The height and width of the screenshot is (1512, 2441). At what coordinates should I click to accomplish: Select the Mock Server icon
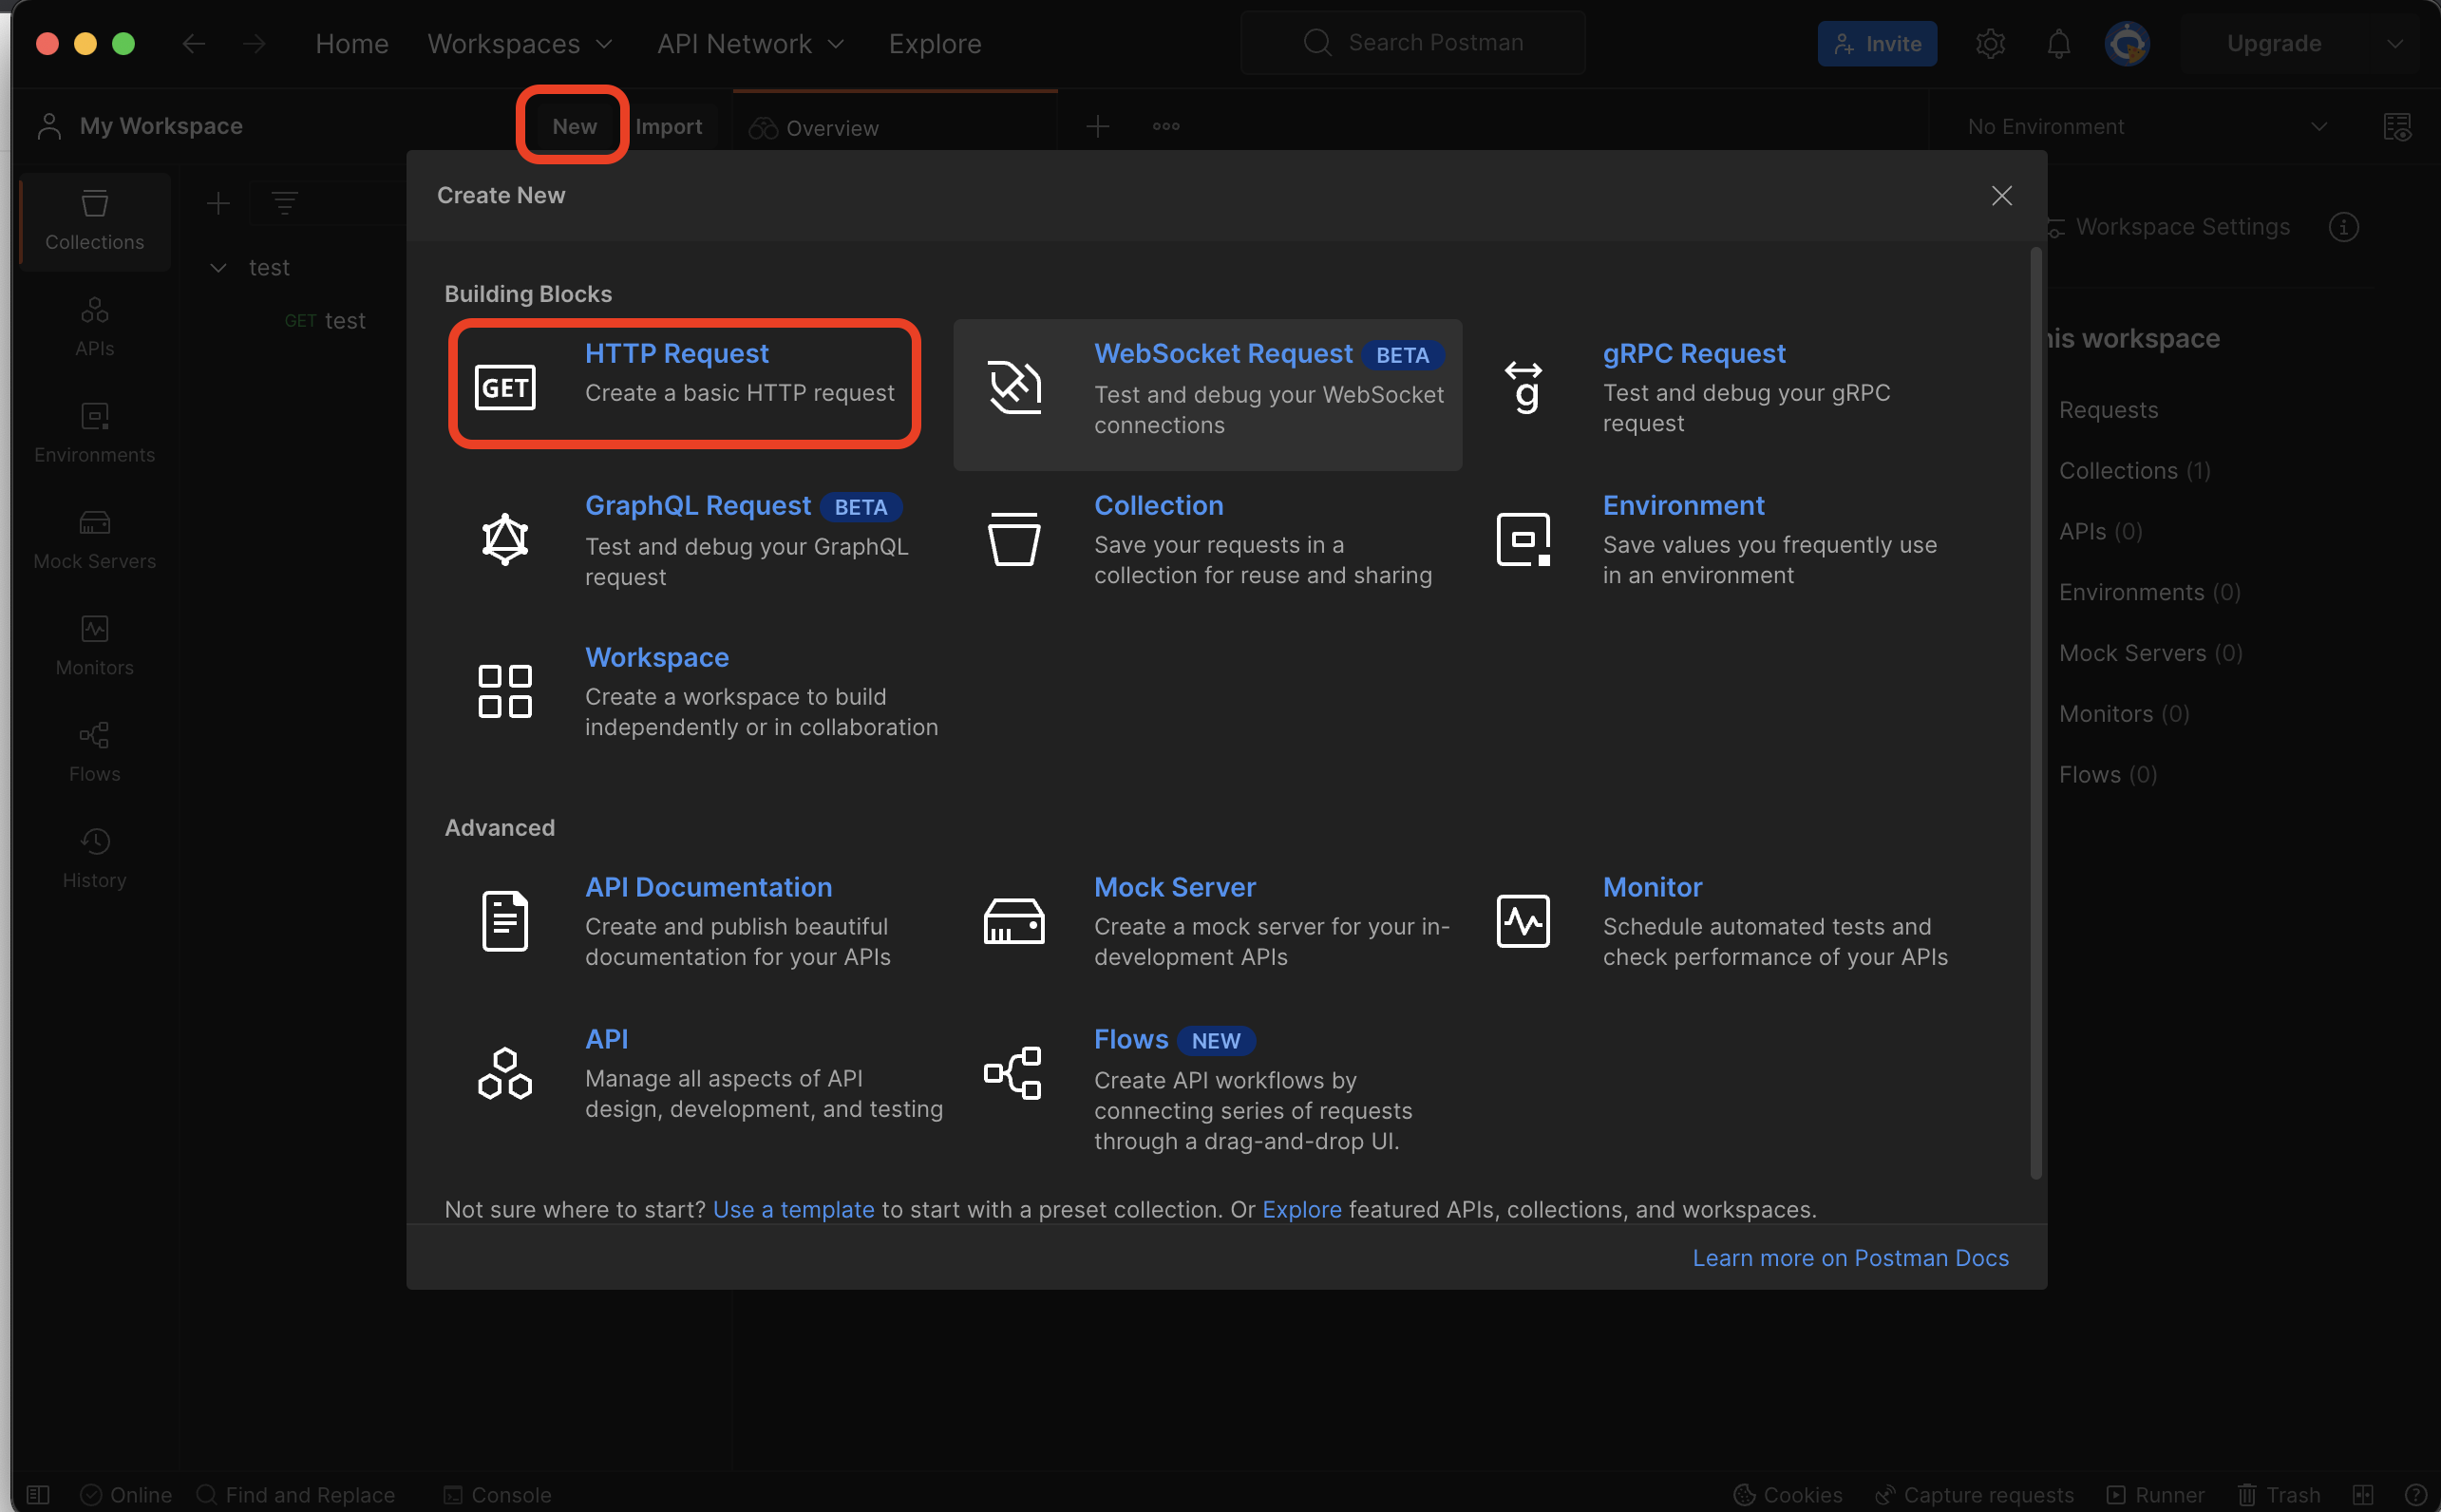1014,921
